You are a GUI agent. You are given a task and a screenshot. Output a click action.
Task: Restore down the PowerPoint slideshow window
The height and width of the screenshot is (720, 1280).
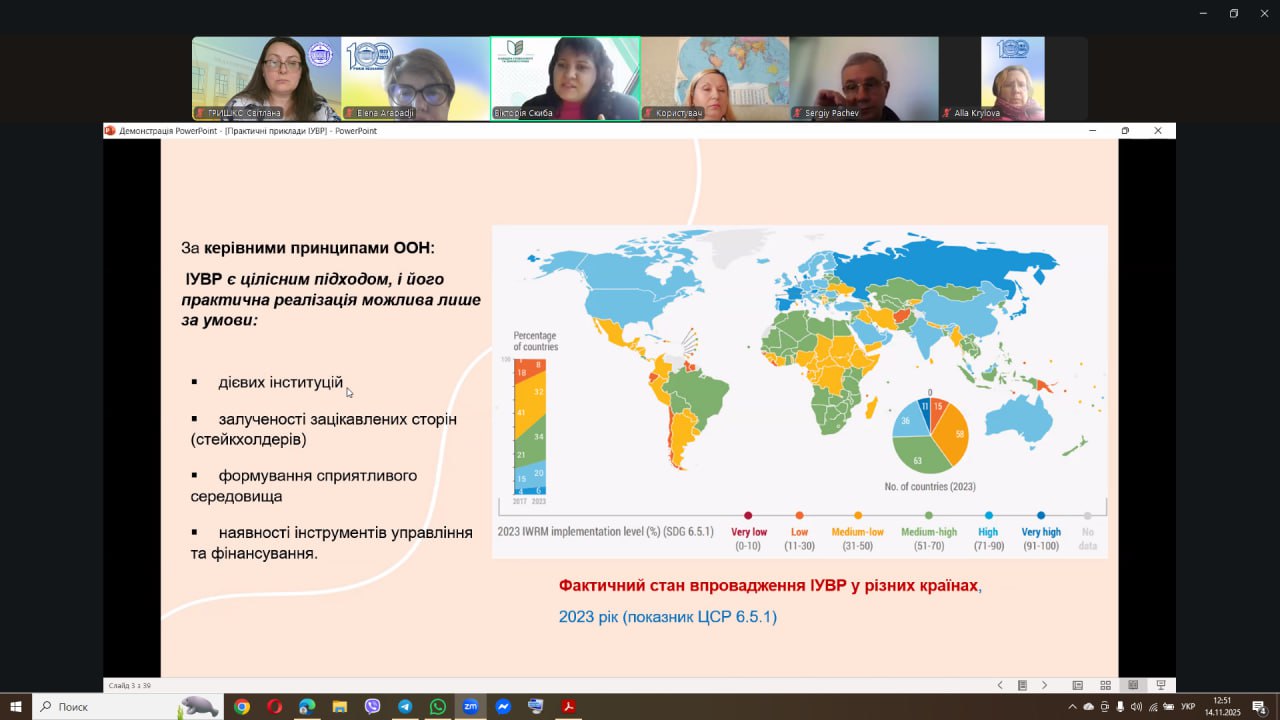(1125, 131)
